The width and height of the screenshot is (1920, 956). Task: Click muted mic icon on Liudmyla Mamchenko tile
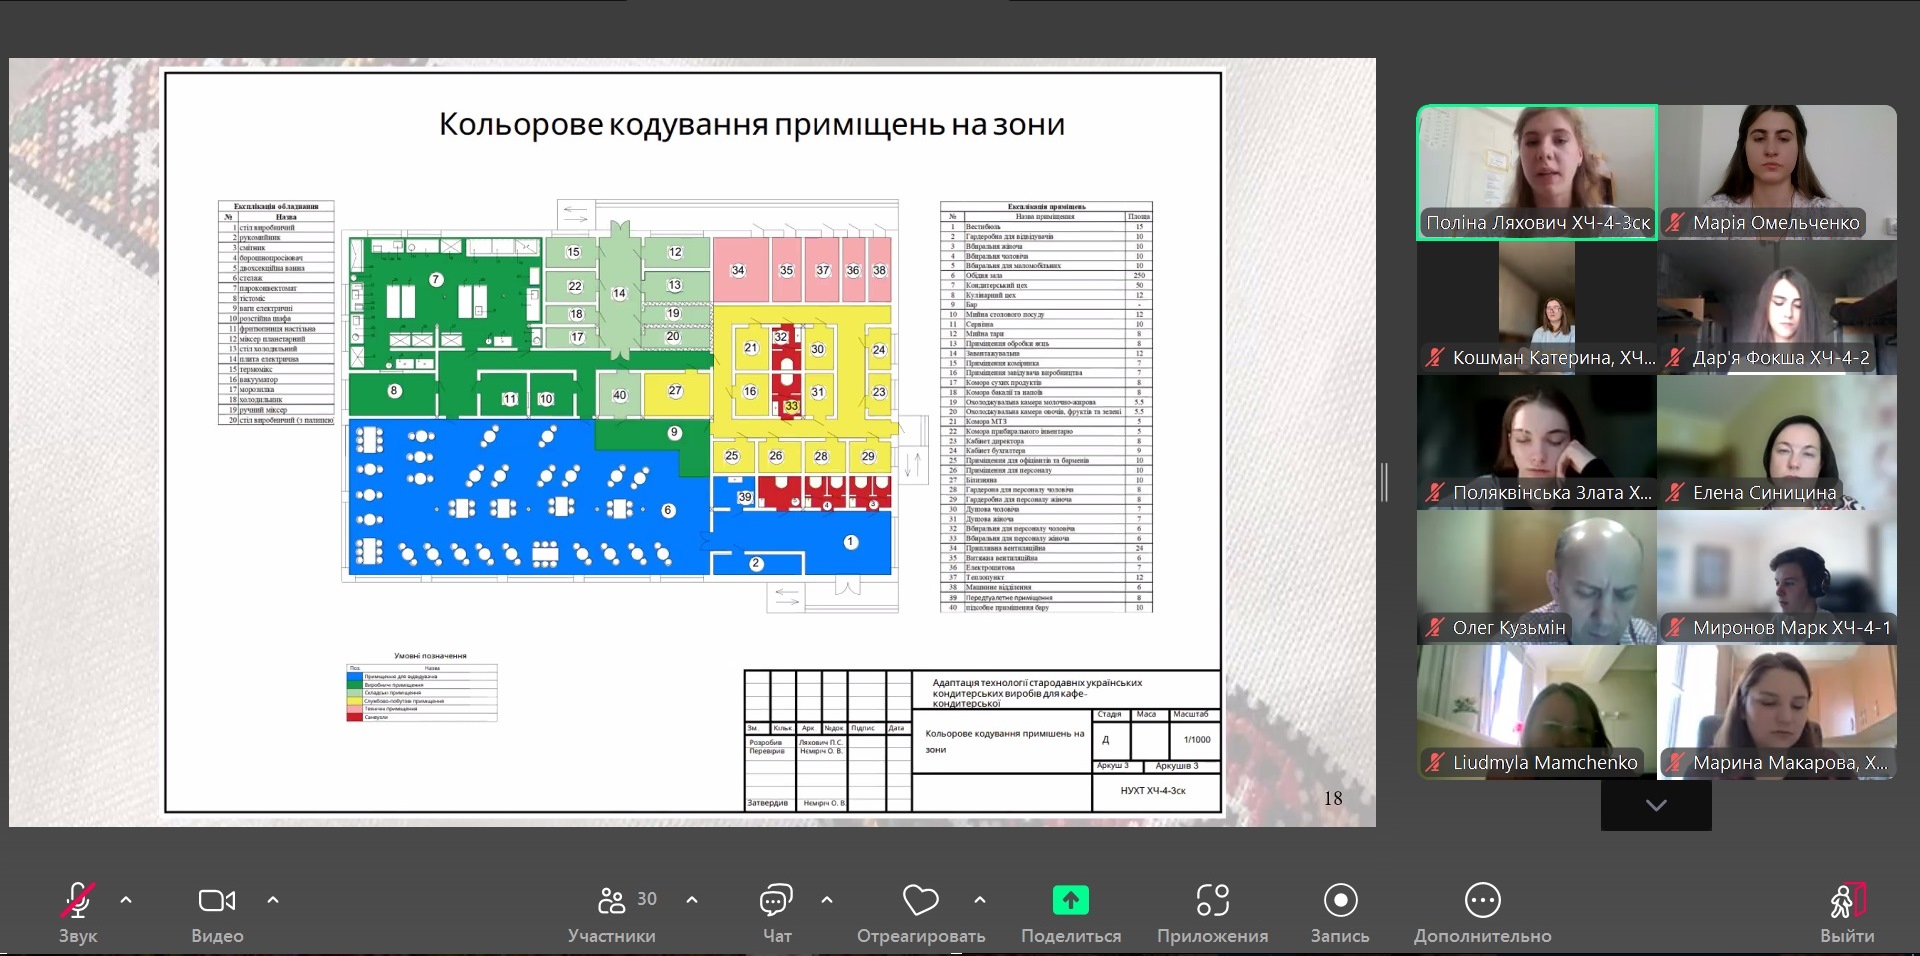point(1435,763)
